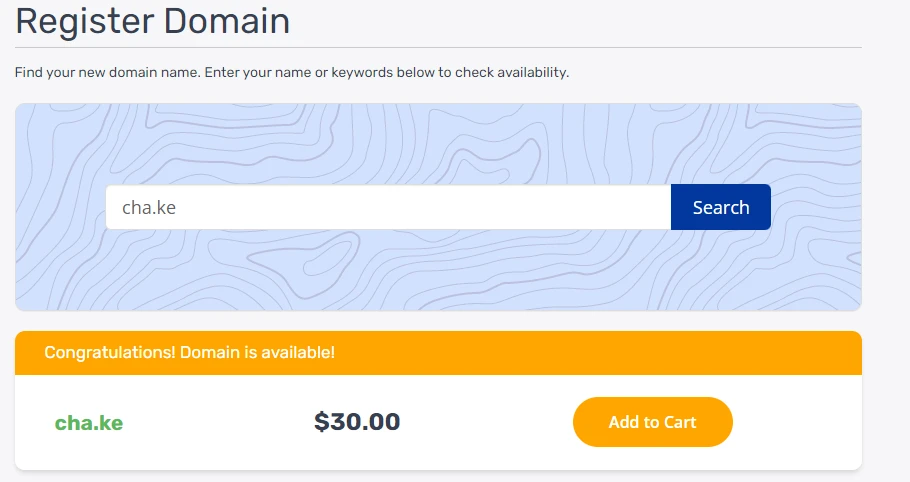
Task: Click the Register Domain heading
Action: coord(152,21)
